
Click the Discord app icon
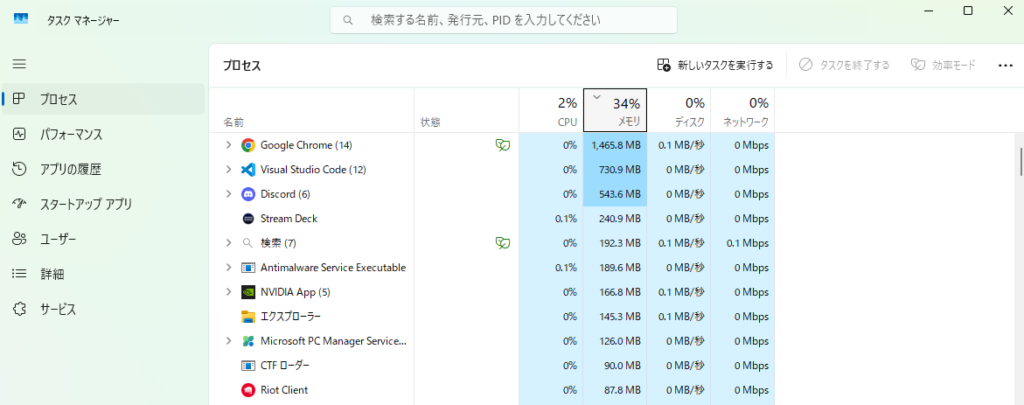[248, 194]
